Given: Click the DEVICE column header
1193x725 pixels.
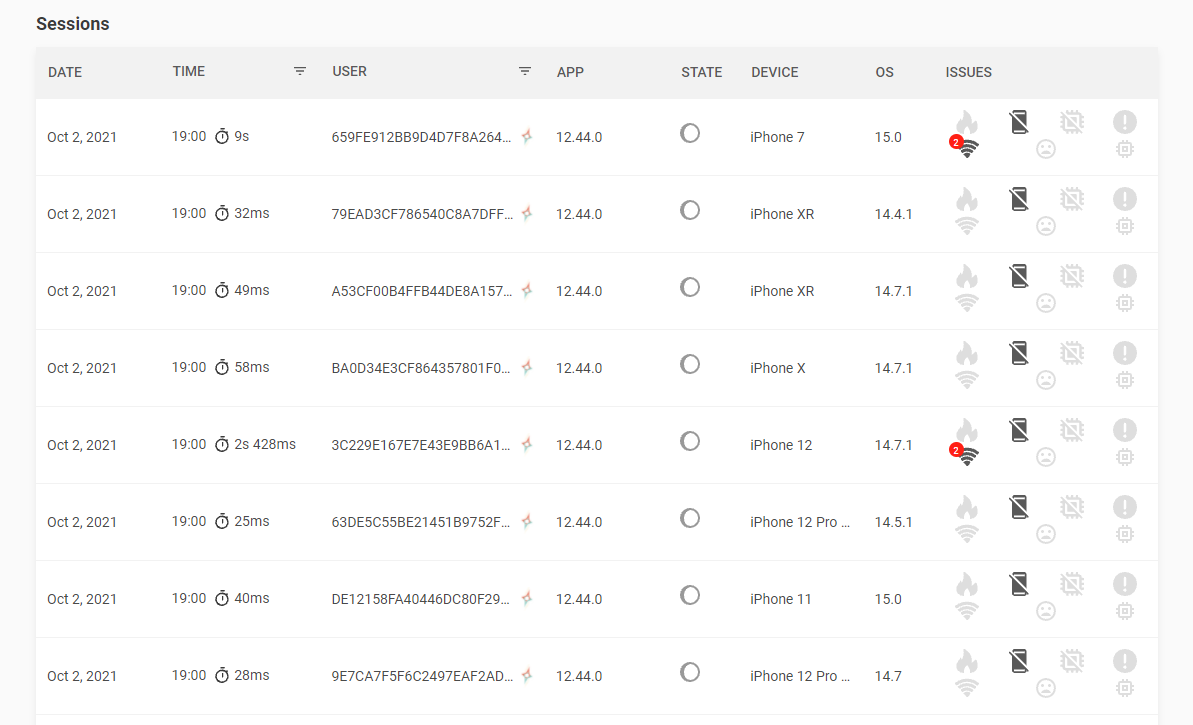Looking at the screenshot, I should coord(775,72).
